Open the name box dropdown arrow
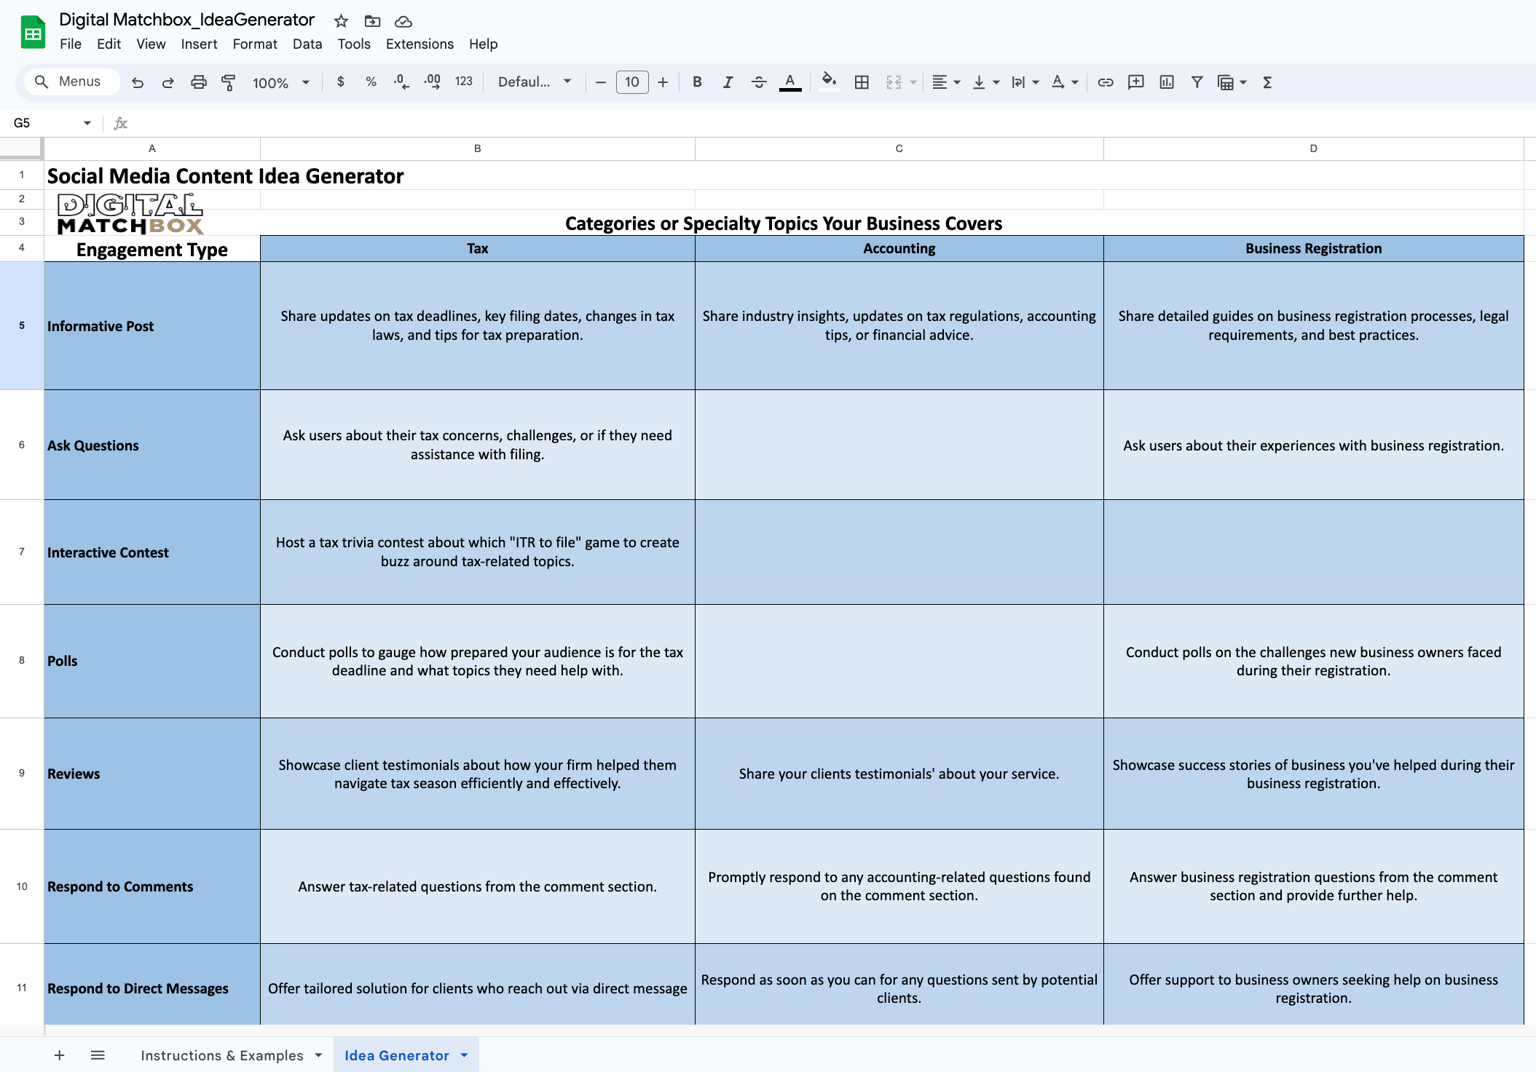 87,123
